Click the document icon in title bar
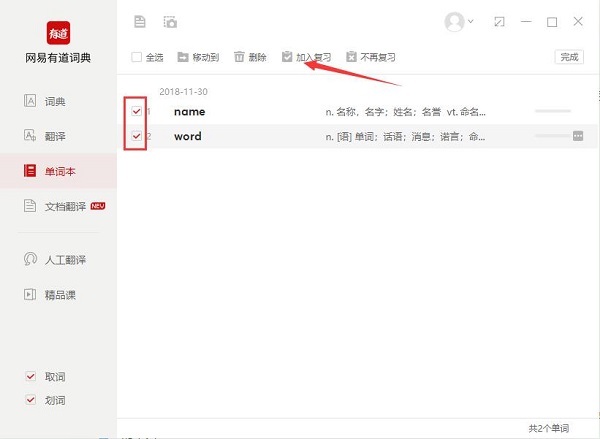Viewport: 600px width, 439px height. click(139, 21)
